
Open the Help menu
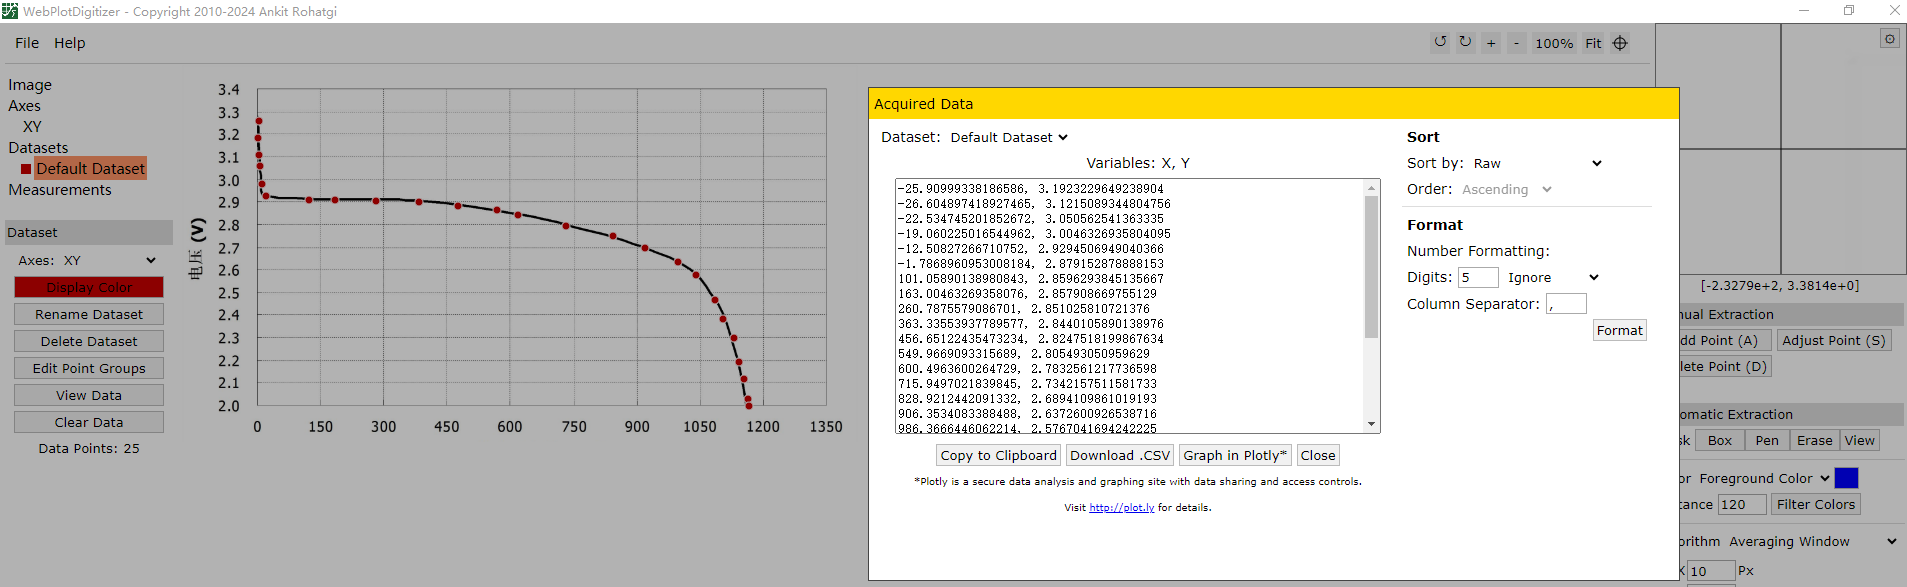click(69, 43)
